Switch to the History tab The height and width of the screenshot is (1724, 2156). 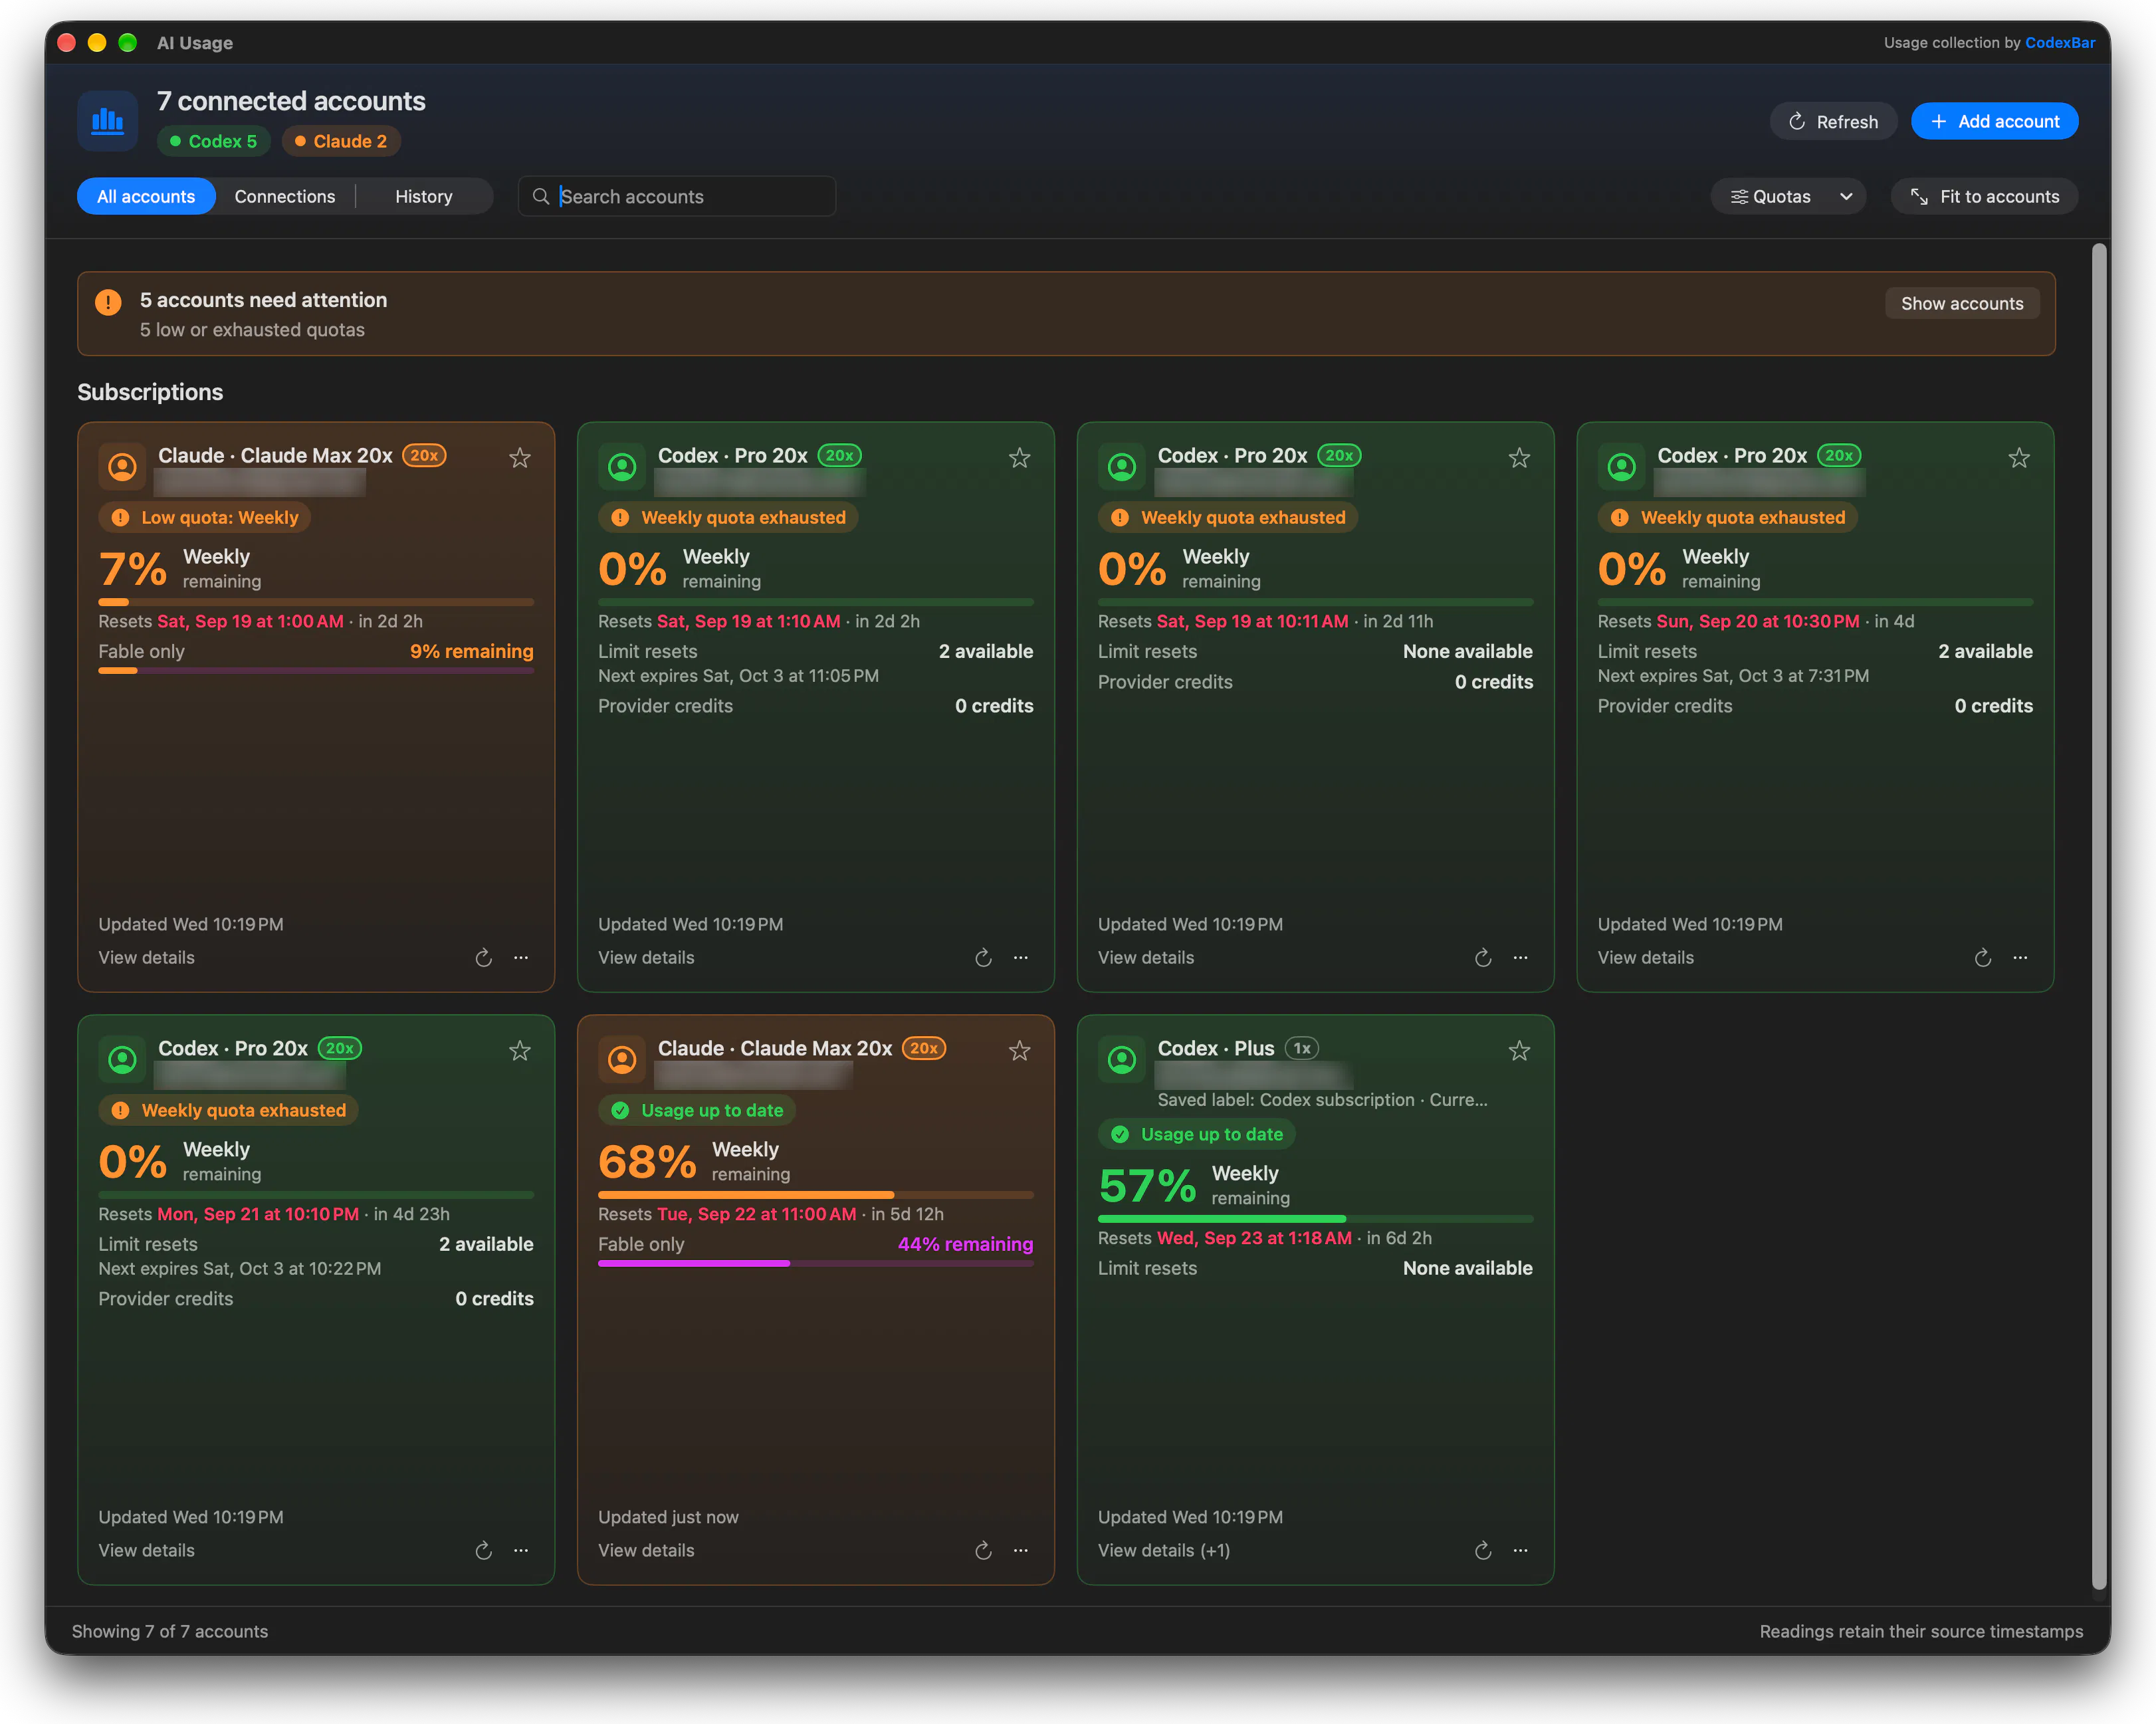tap(424, 197)
